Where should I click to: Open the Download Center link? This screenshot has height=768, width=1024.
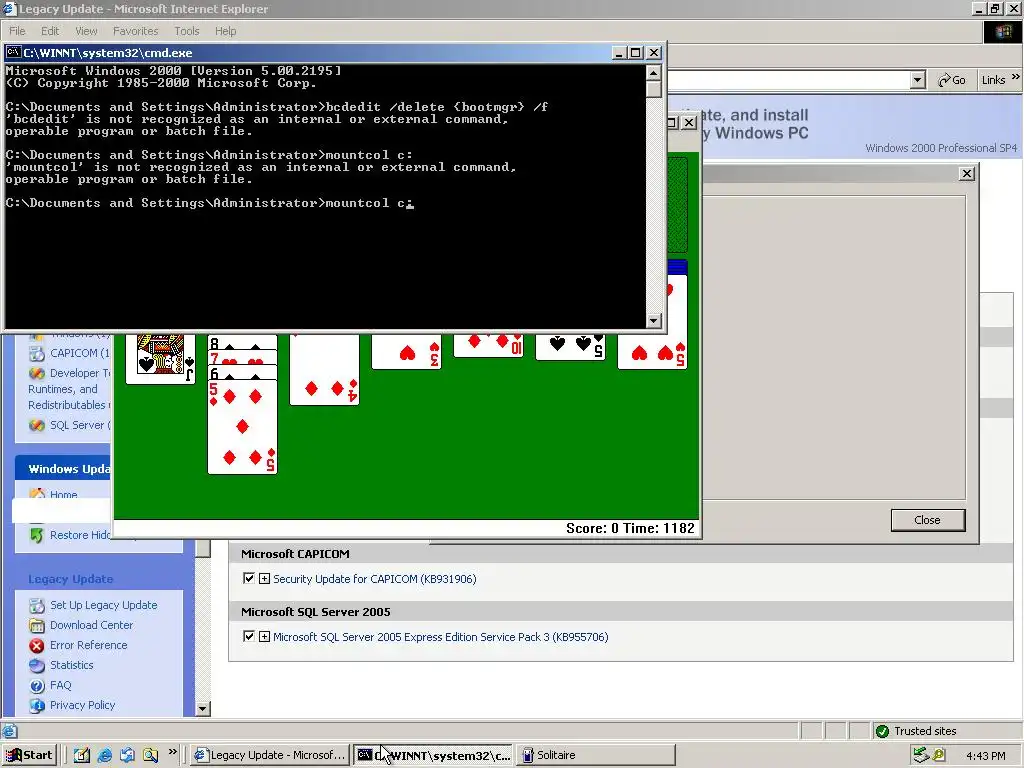[x=91, y=625]
